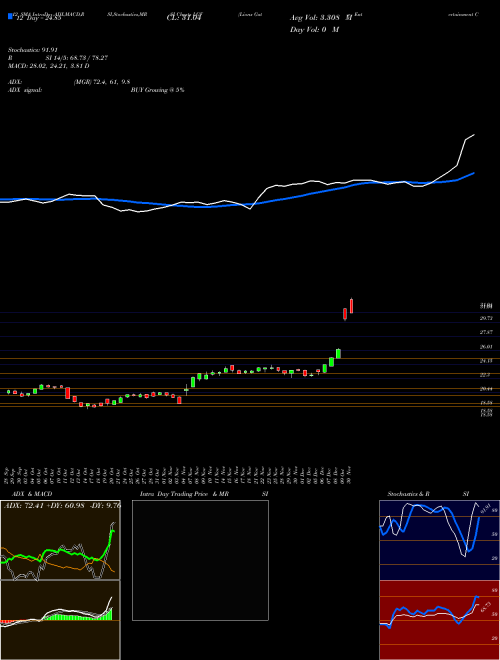Click the 'ADX: 72.41 +DY: 60.98 -DY: 9.76' header
The height and width of the screenshot is (660, 500).
point(62,505)
